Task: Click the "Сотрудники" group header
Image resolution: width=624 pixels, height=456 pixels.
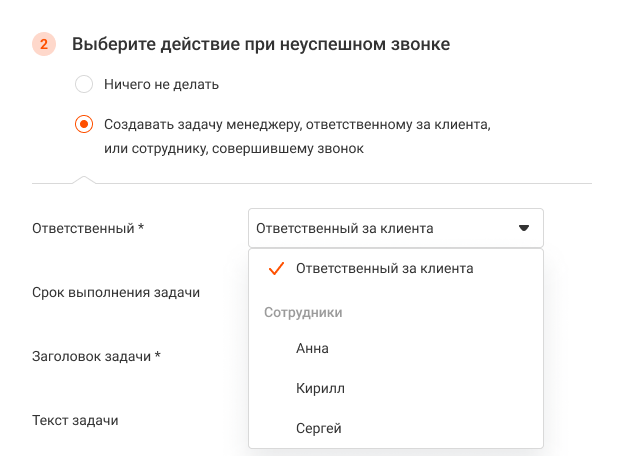Action: point(303,312)
